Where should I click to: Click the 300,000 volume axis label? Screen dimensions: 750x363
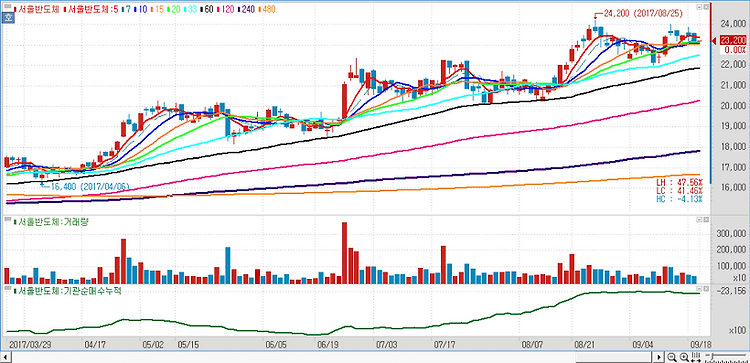[x=731, y=233]
